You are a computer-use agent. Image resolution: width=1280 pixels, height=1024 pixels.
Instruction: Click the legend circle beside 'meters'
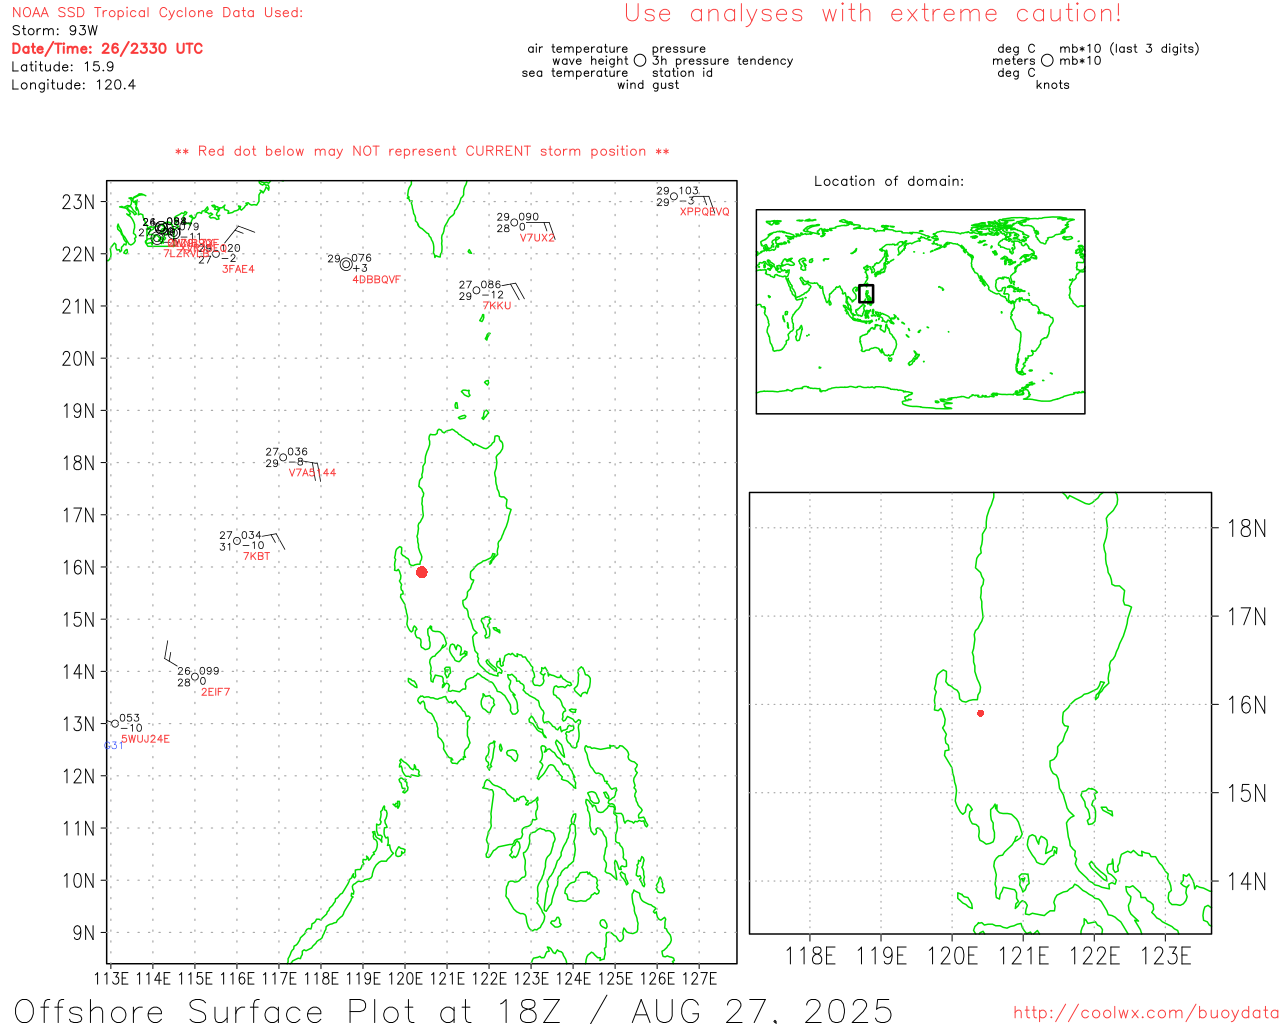click(1047, 60)
